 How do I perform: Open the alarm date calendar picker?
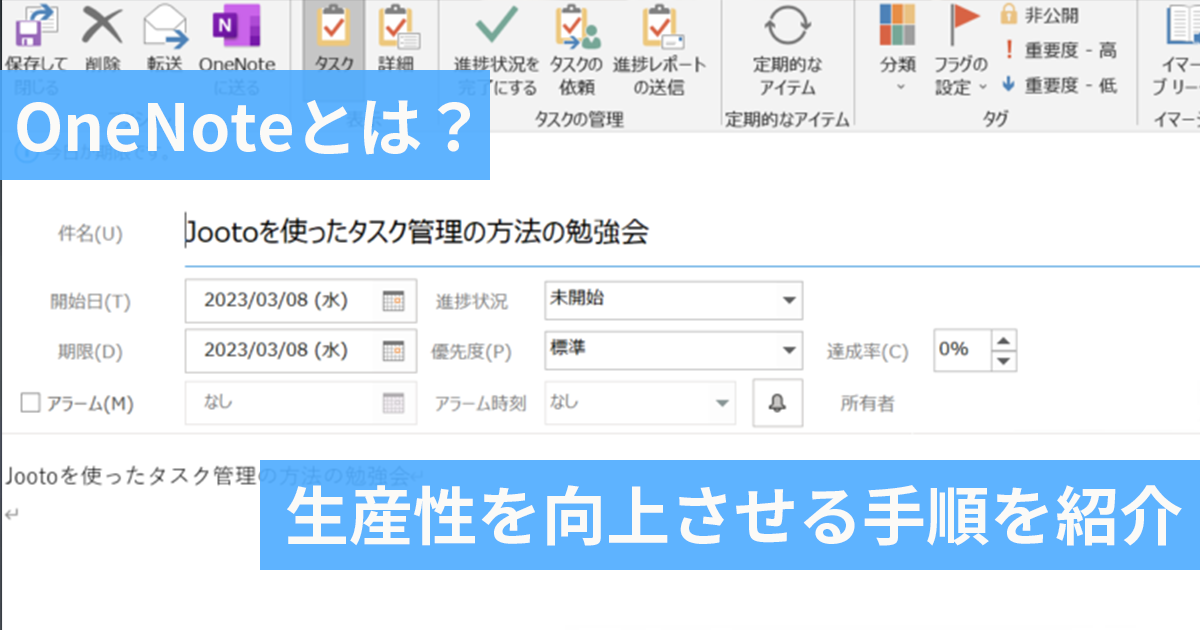click(x=394, y=403)
